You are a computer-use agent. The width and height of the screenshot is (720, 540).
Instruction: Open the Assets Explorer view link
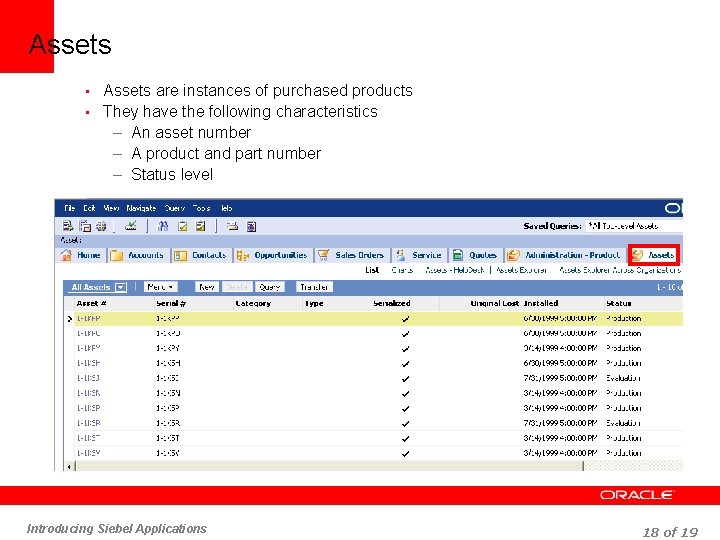[x=521, y=270]
